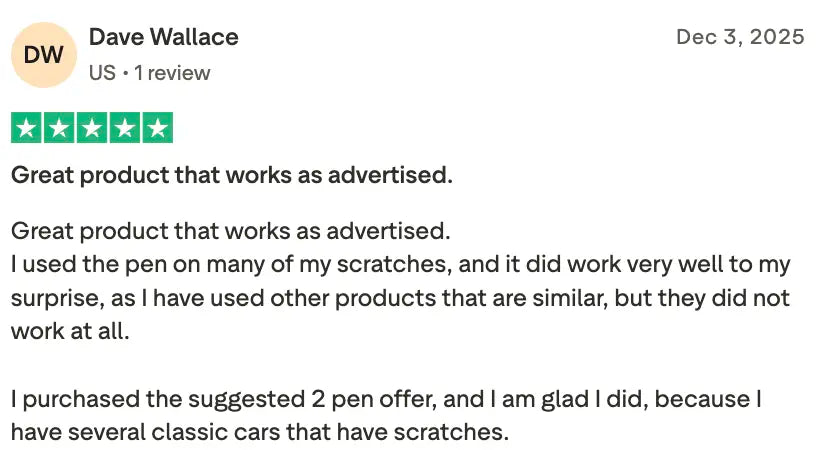Click the third star in the rating
The height and width of the screenshot is (450, 818).
point(92,128)
